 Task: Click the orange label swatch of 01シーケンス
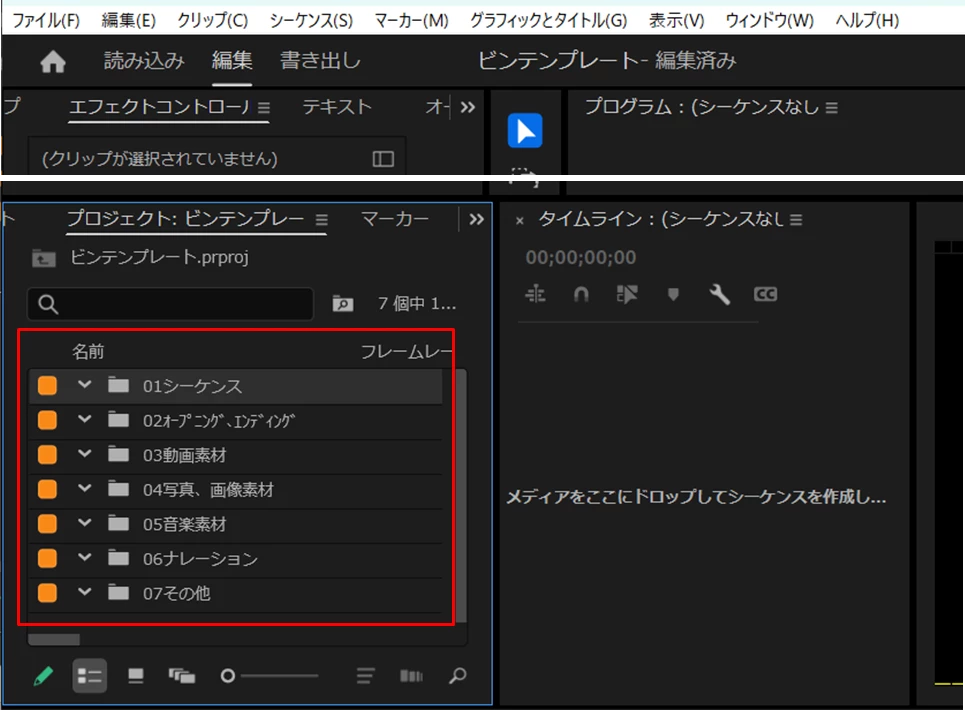pyautogui.click(x=47, y=385)
